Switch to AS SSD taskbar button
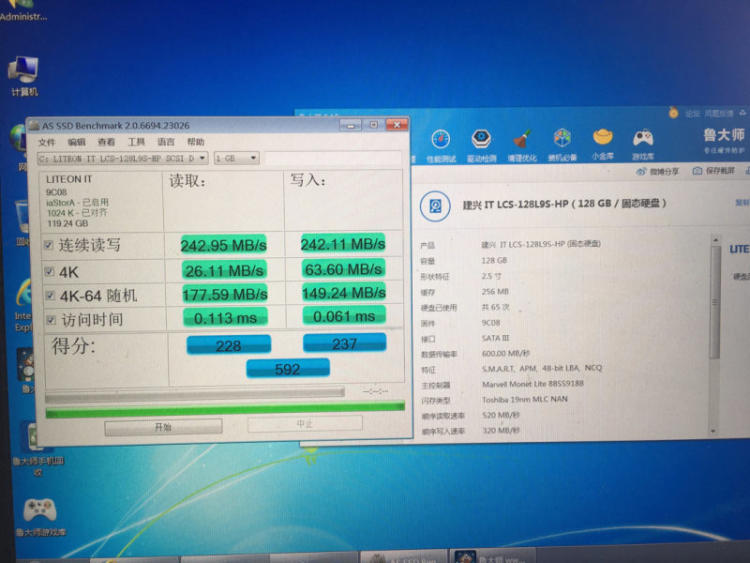The image size is (750, 563). 403,557
